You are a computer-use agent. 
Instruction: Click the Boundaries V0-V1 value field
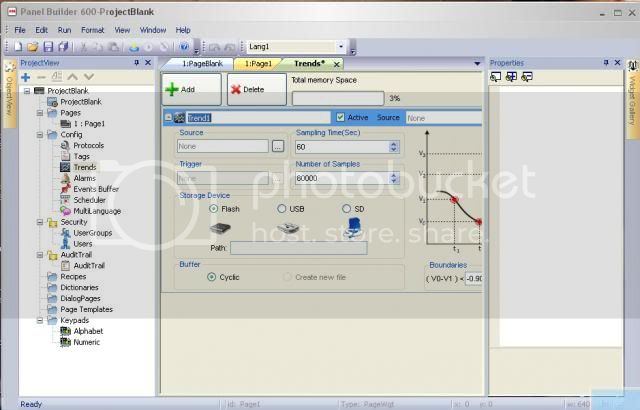(x=474, y=279)
